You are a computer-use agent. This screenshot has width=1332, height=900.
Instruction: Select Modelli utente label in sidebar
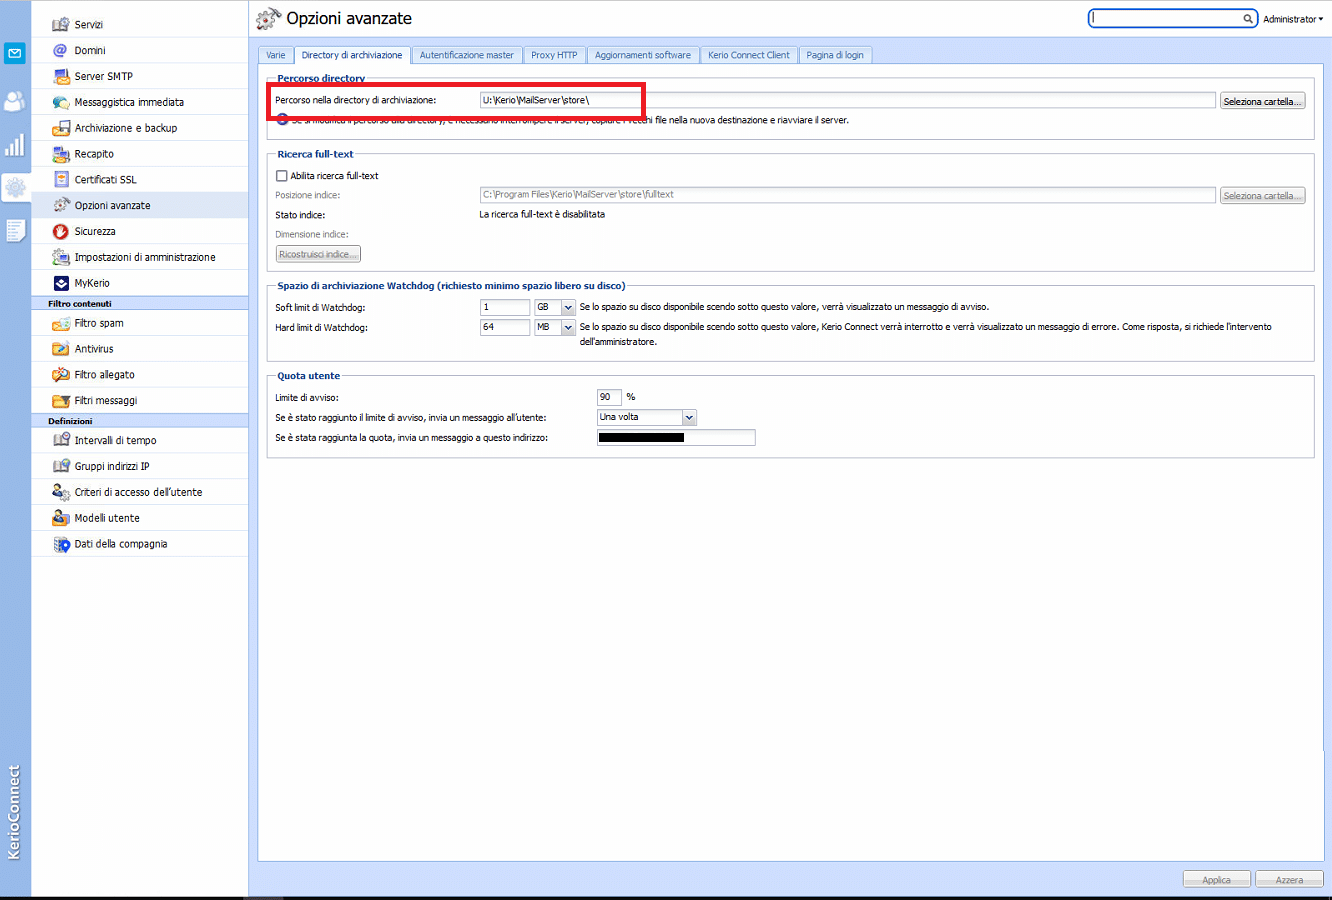point(107,518)
